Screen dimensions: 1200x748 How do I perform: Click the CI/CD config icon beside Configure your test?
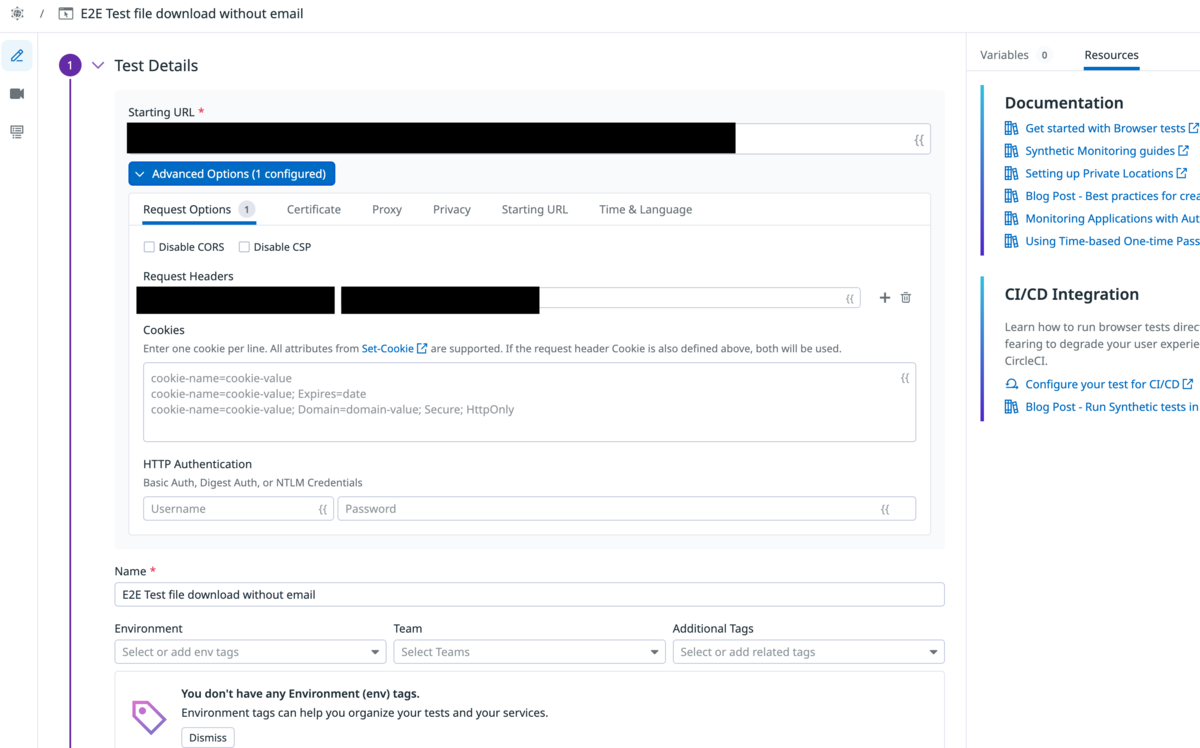[x=1012, y=384]
